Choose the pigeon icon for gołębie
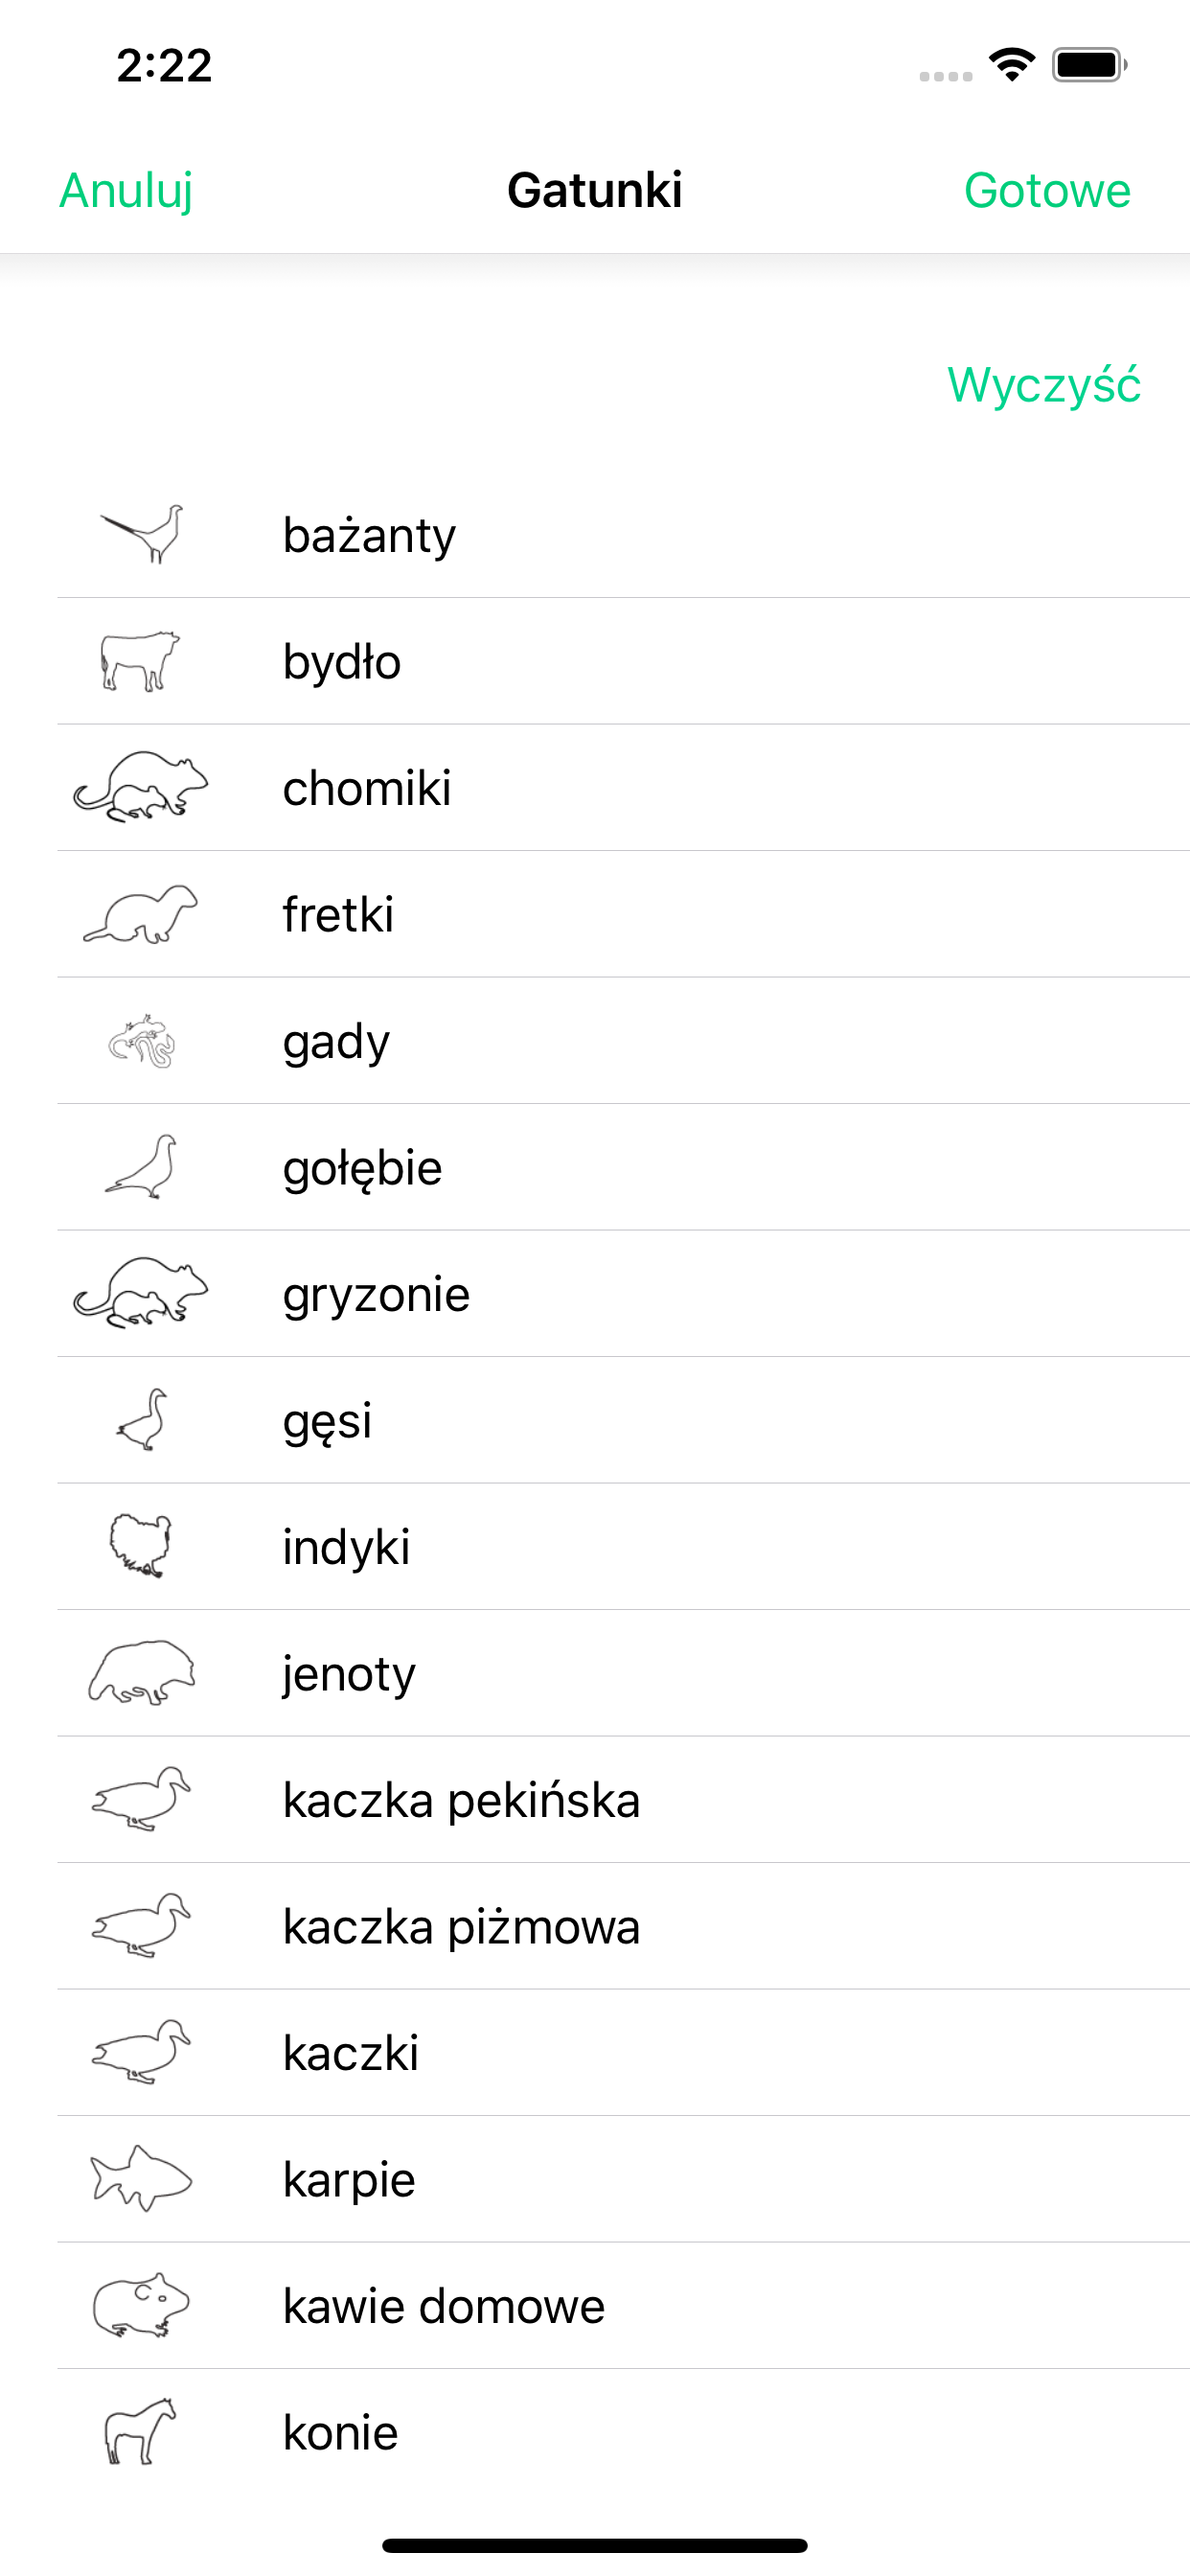This screenshot has height=2576, width=1190. coord(141,1167)
